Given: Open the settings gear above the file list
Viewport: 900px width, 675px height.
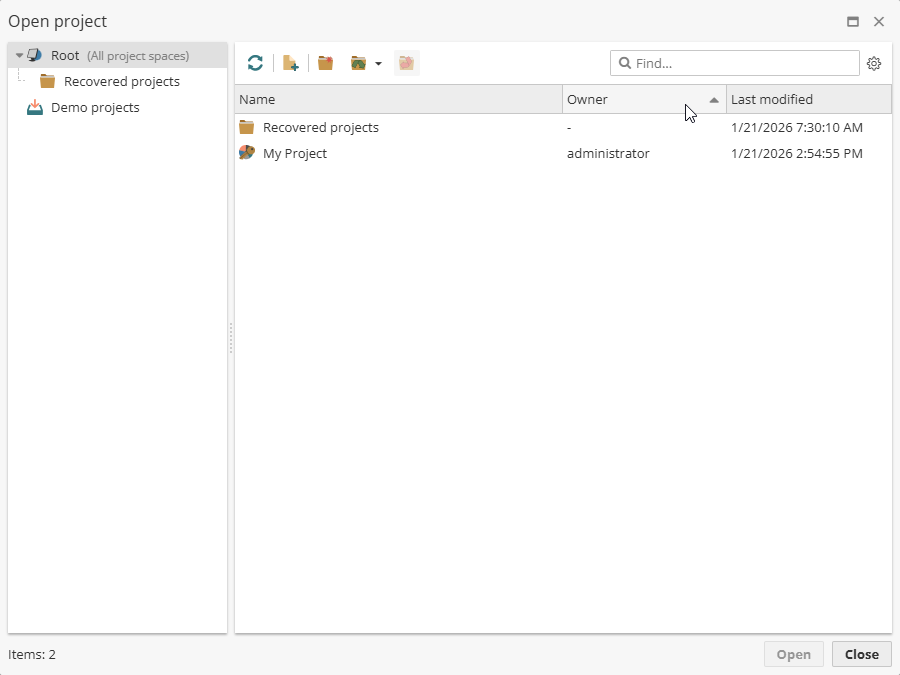Looking at the screenshot, I should [874, 63].
